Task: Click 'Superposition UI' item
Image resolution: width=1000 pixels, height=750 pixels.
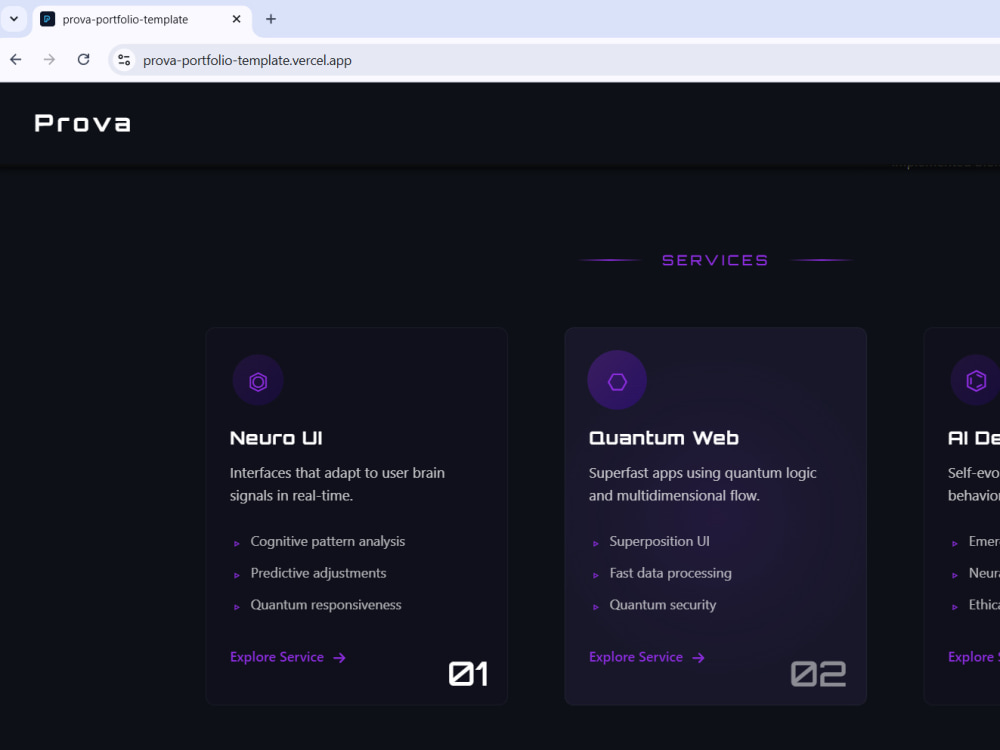Action: tap(659, 541)
